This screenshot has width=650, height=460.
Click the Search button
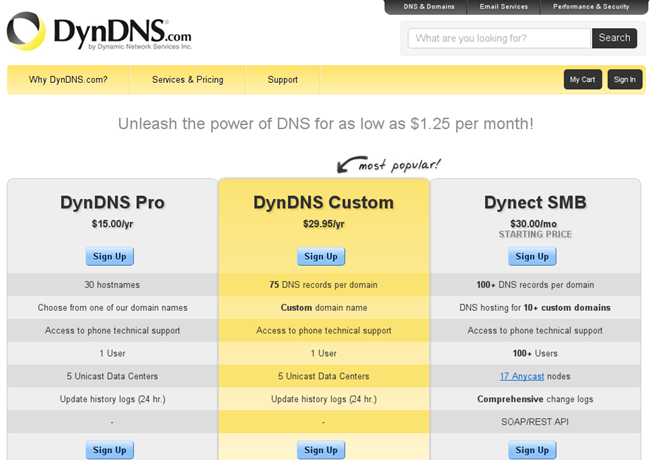pos(614,38)
